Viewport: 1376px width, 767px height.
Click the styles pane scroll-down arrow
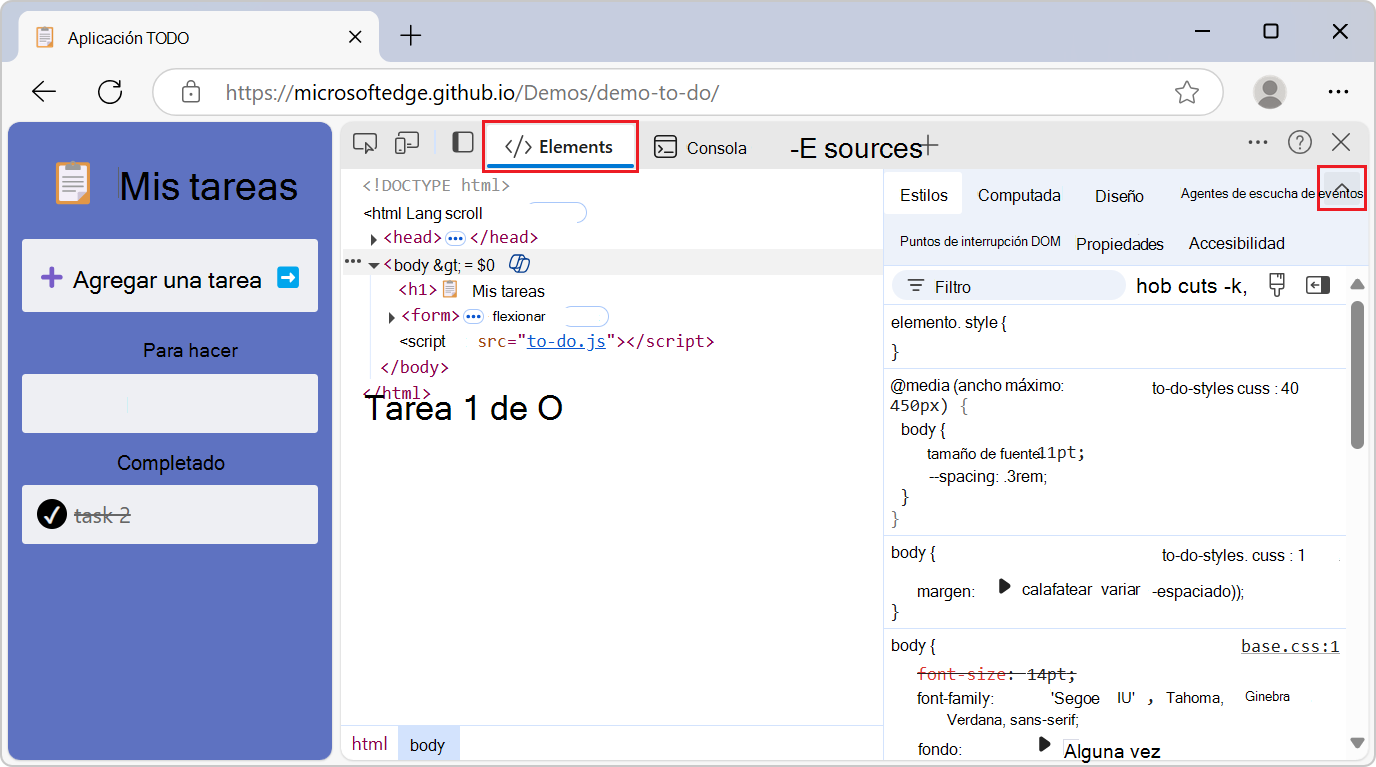point(1357,743)
